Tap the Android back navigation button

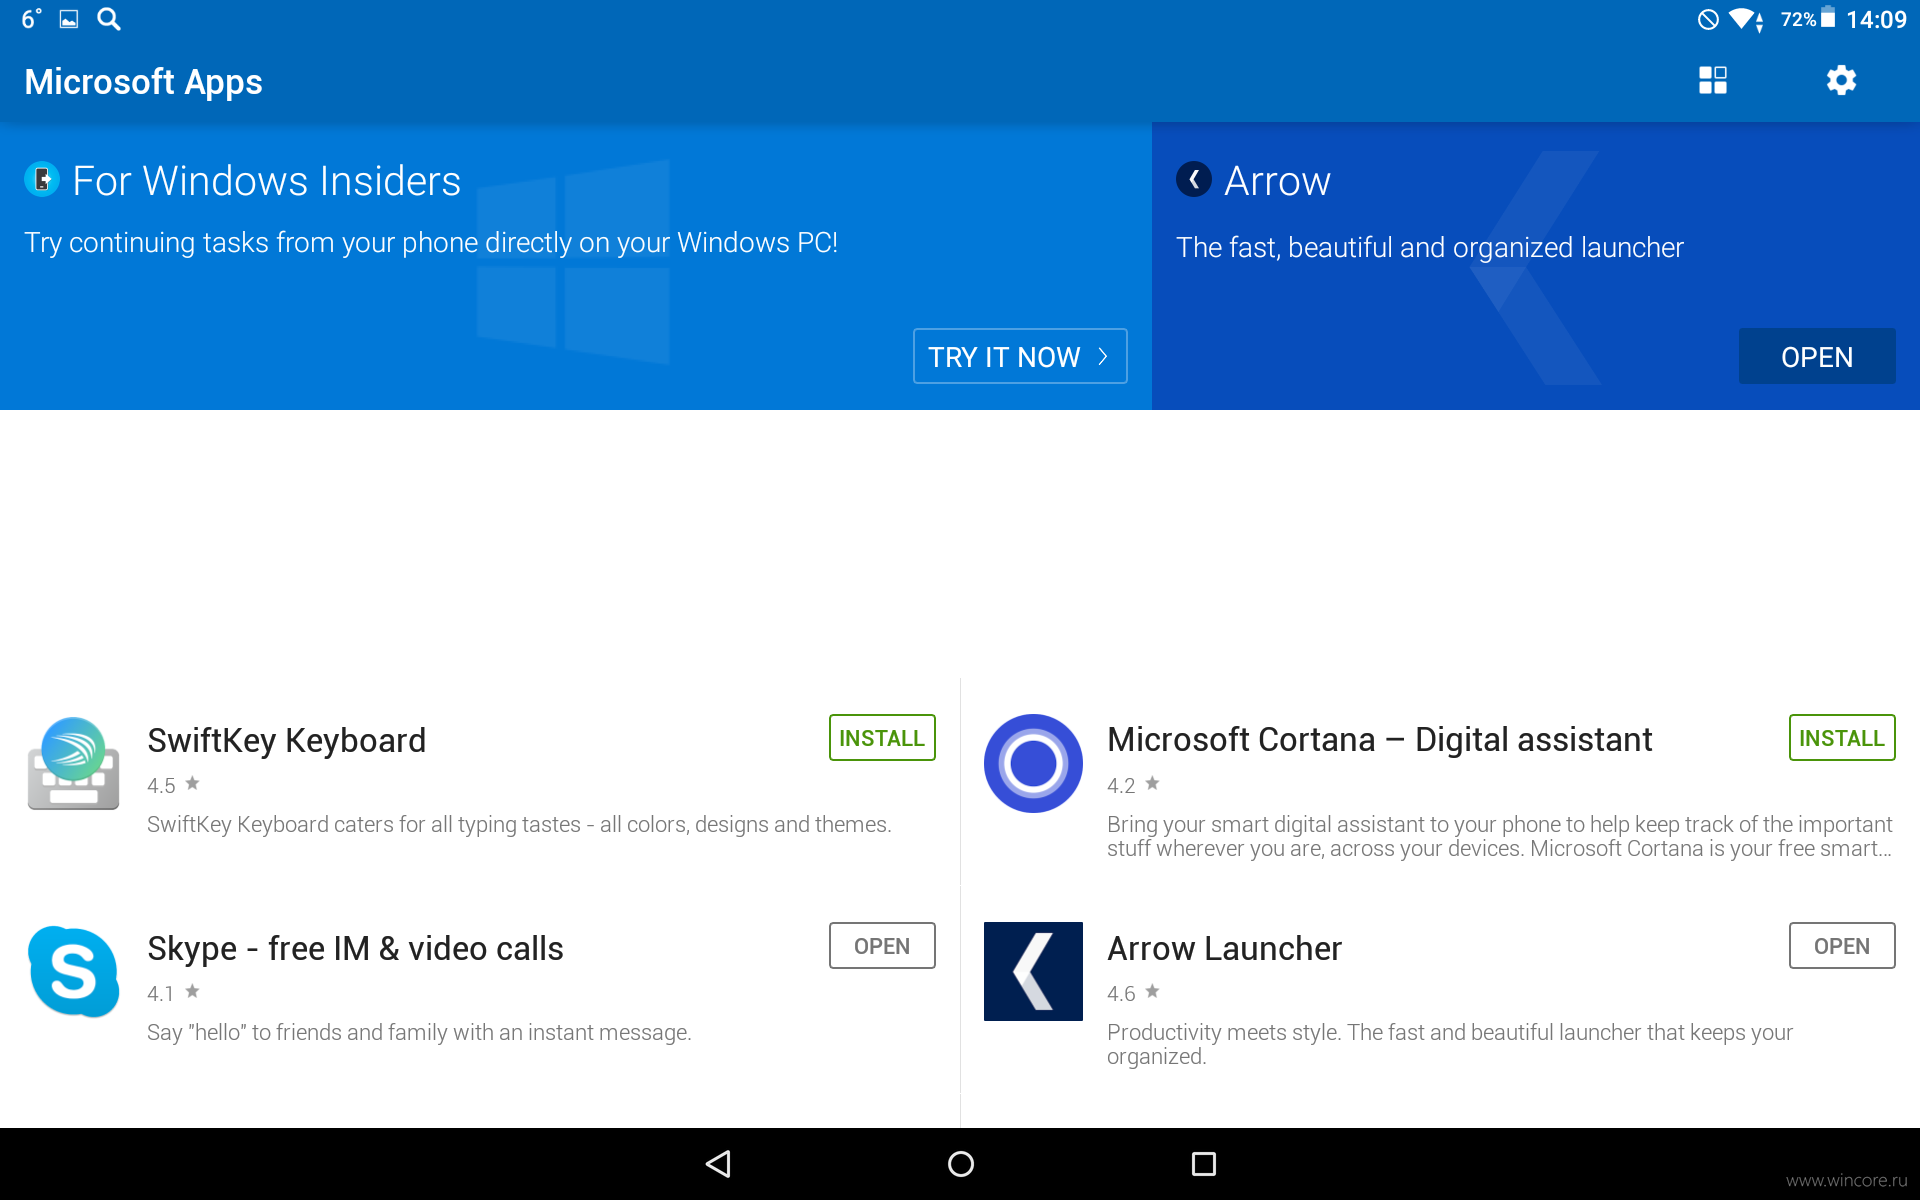click(719, 1164)
